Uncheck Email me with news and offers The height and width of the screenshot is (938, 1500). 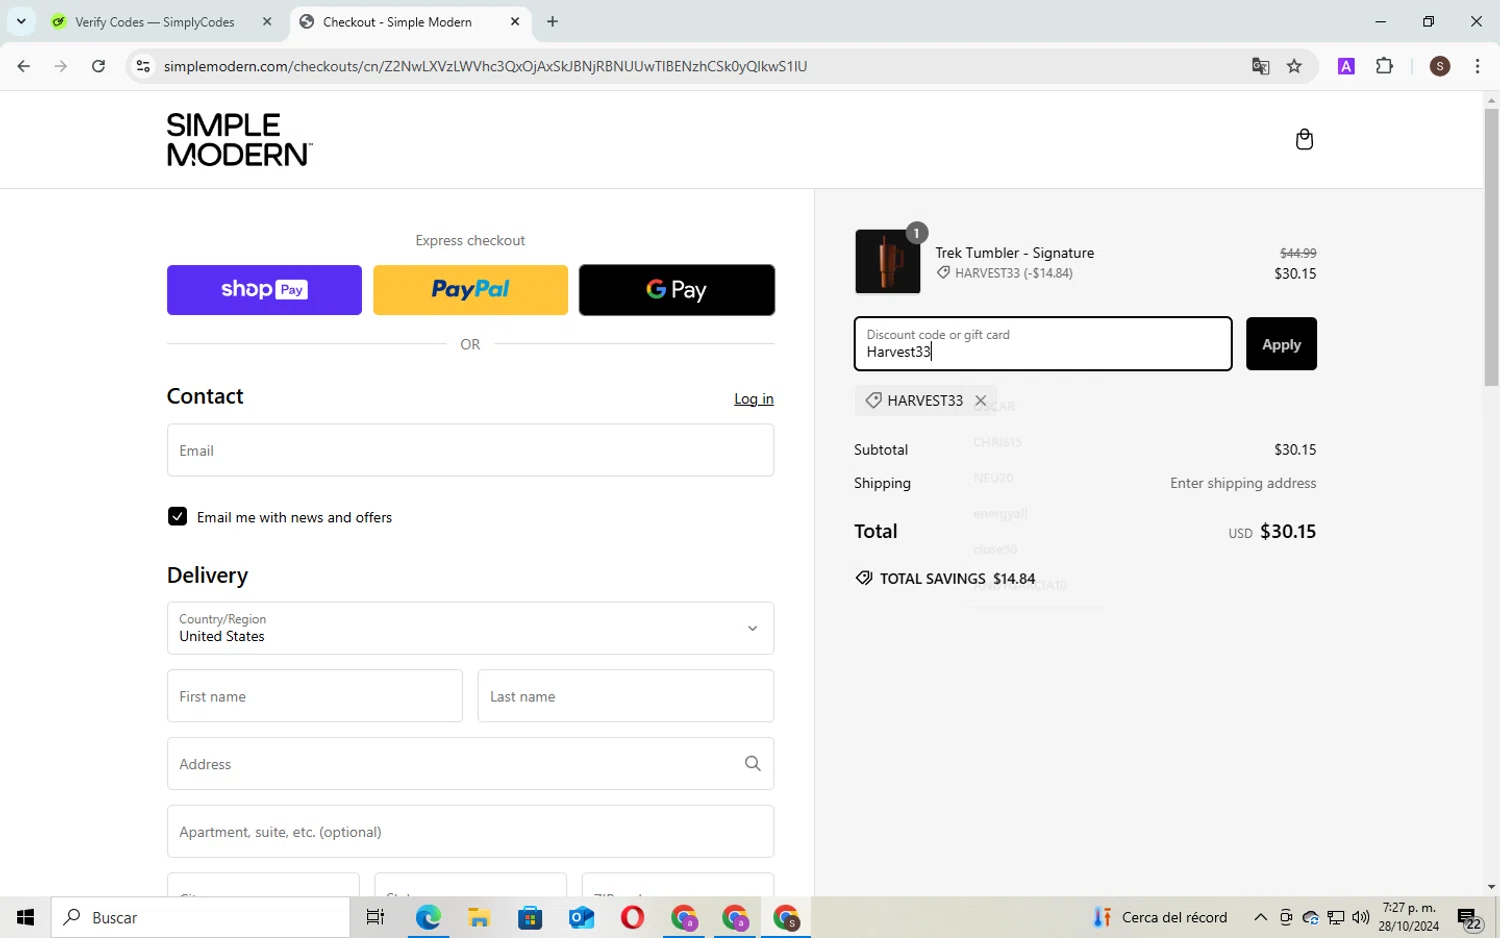coord(177,517)
